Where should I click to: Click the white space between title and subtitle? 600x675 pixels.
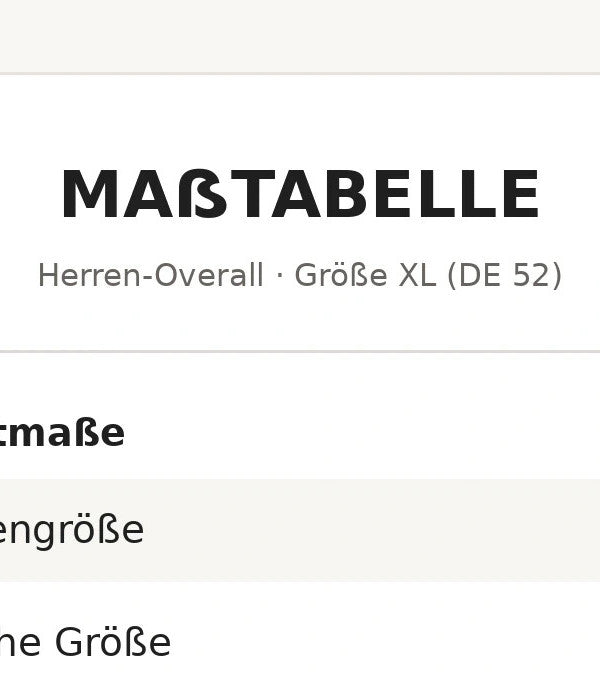tap(300, 239)
